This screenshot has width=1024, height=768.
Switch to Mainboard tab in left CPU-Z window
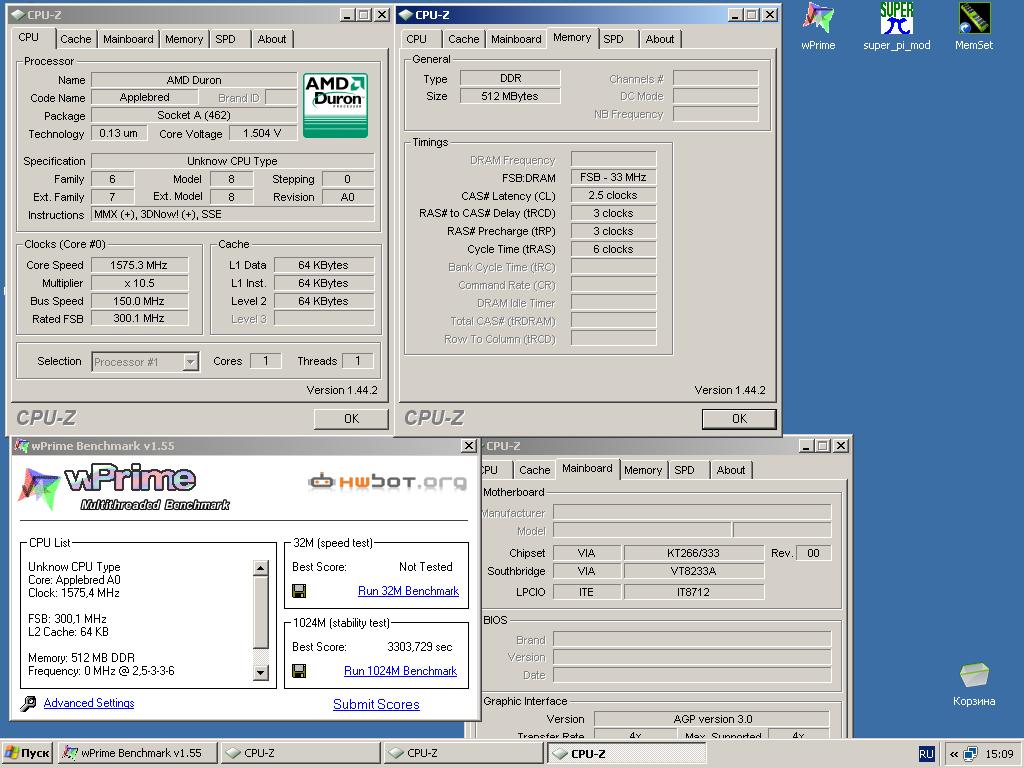pyautogui.click(x=128, y=39)
